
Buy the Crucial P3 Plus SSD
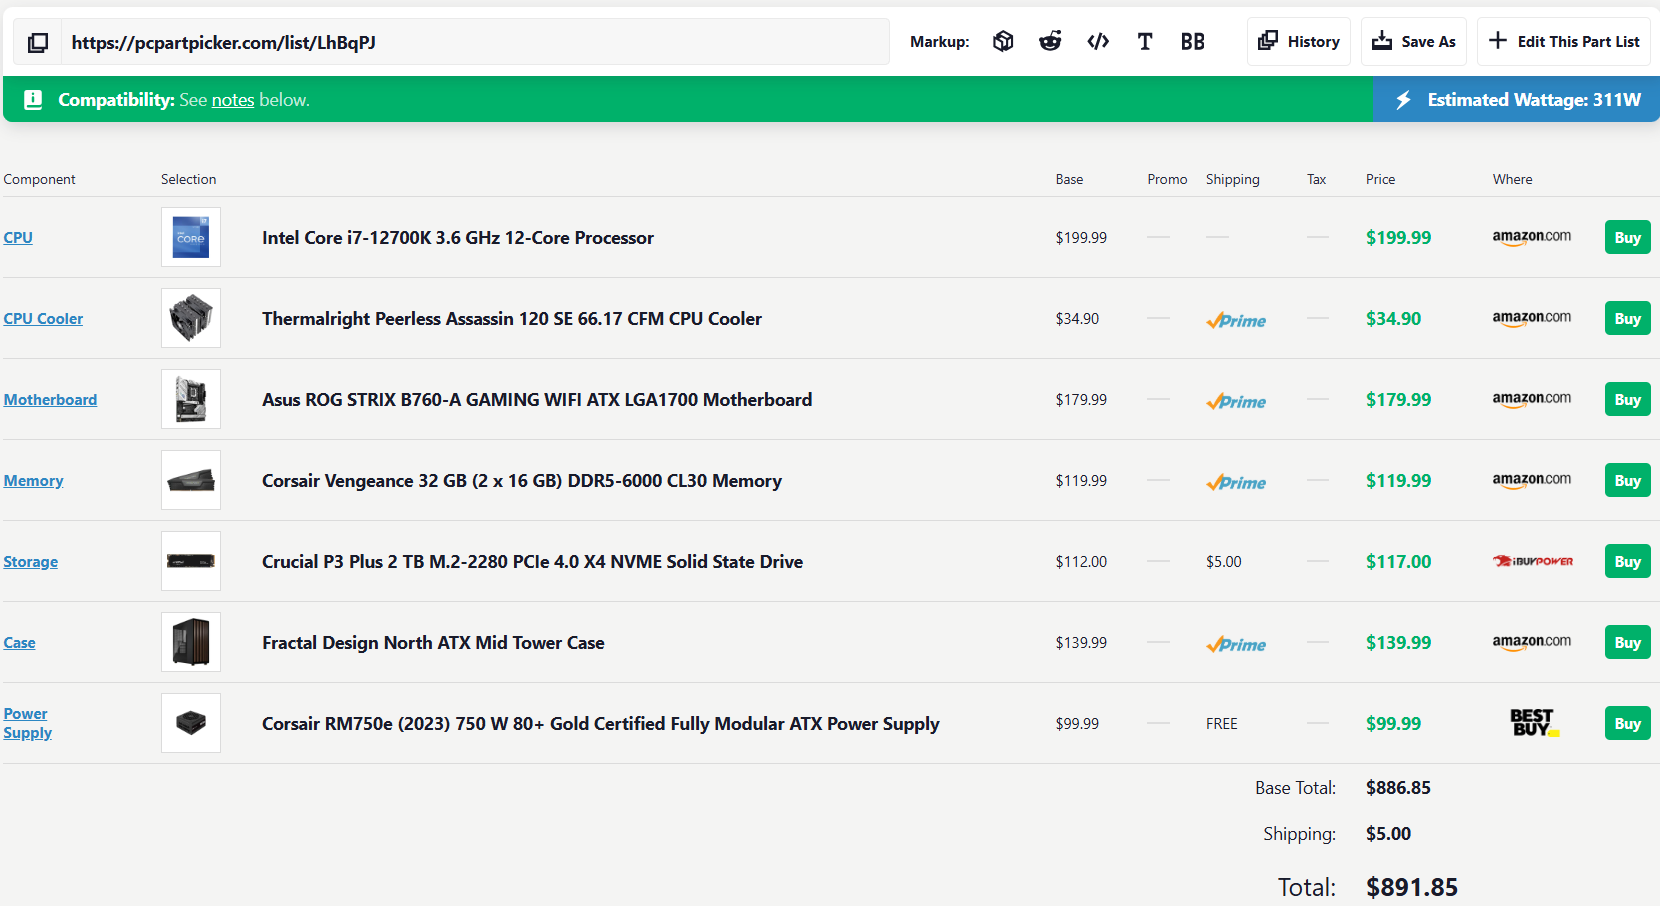[1627, 562]
